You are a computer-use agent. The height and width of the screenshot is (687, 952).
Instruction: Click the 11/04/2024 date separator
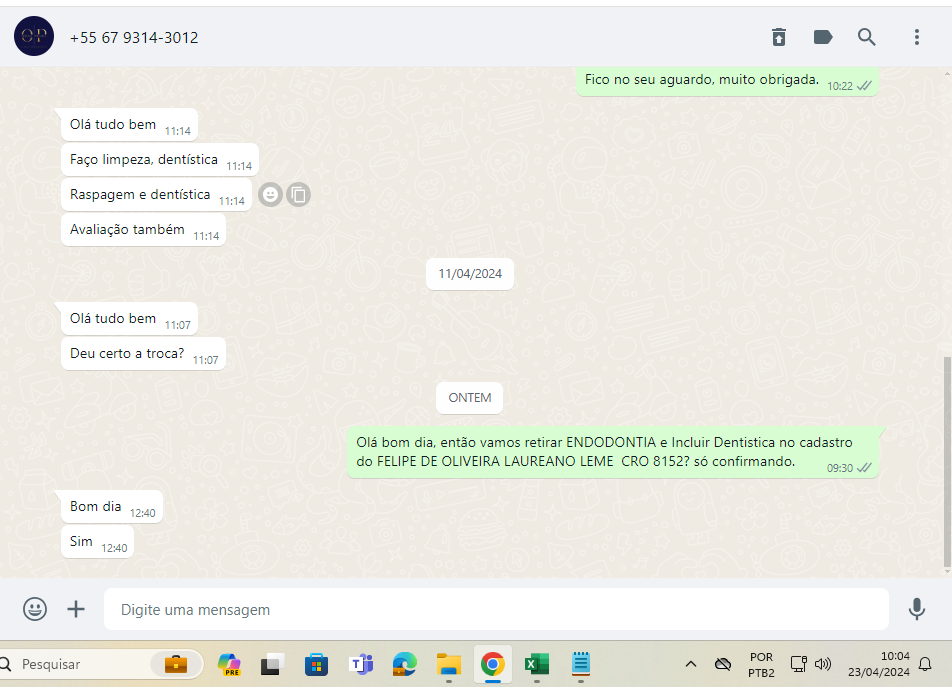point(470,274)
